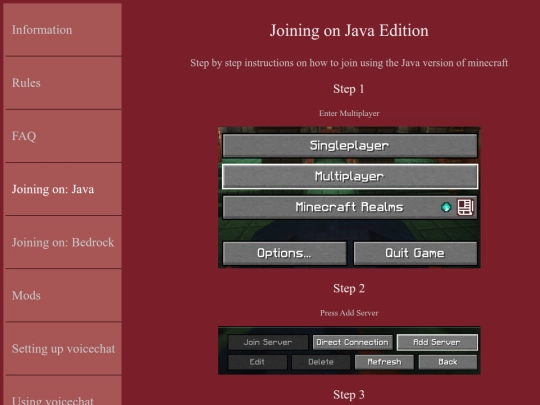
Task: Click the Step 2 heading
Action: coord(349,288)
